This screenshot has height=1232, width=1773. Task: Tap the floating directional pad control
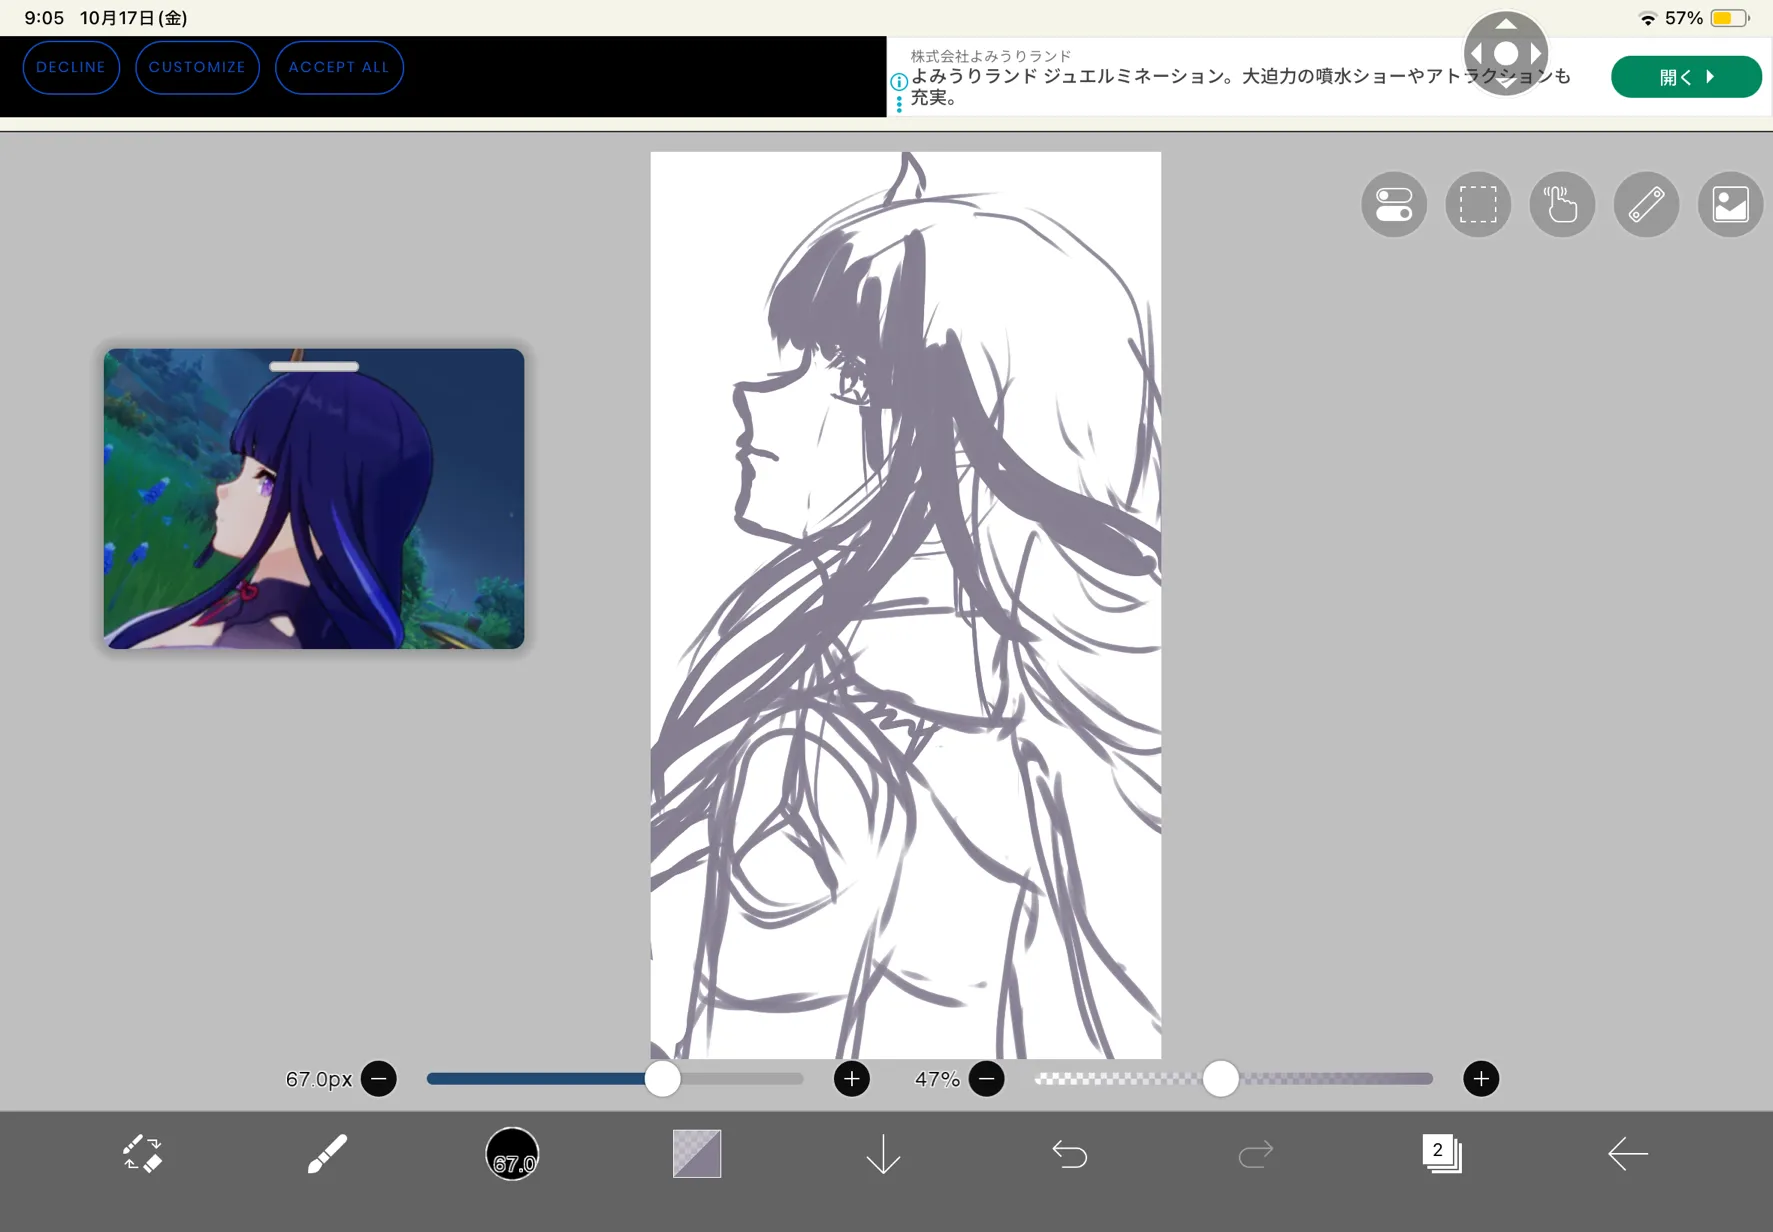(1506, 53)
